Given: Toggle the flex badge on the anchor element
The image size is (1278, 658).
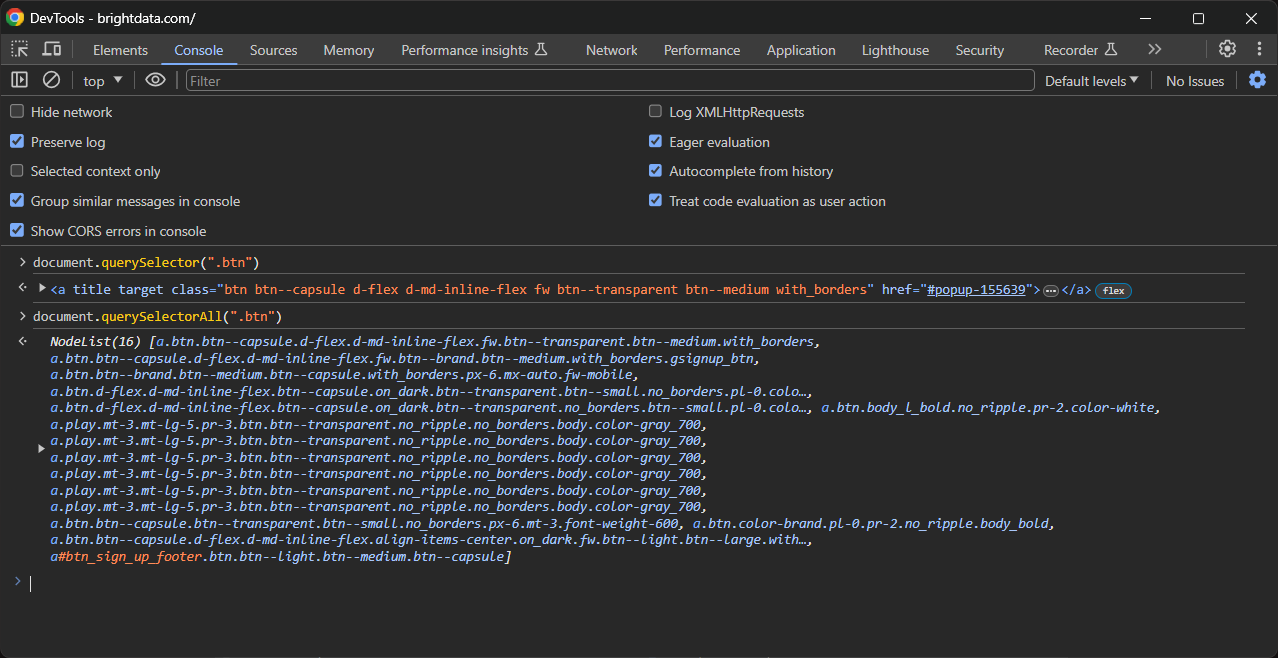Looking at the screenshot, I should point(1112,290).
